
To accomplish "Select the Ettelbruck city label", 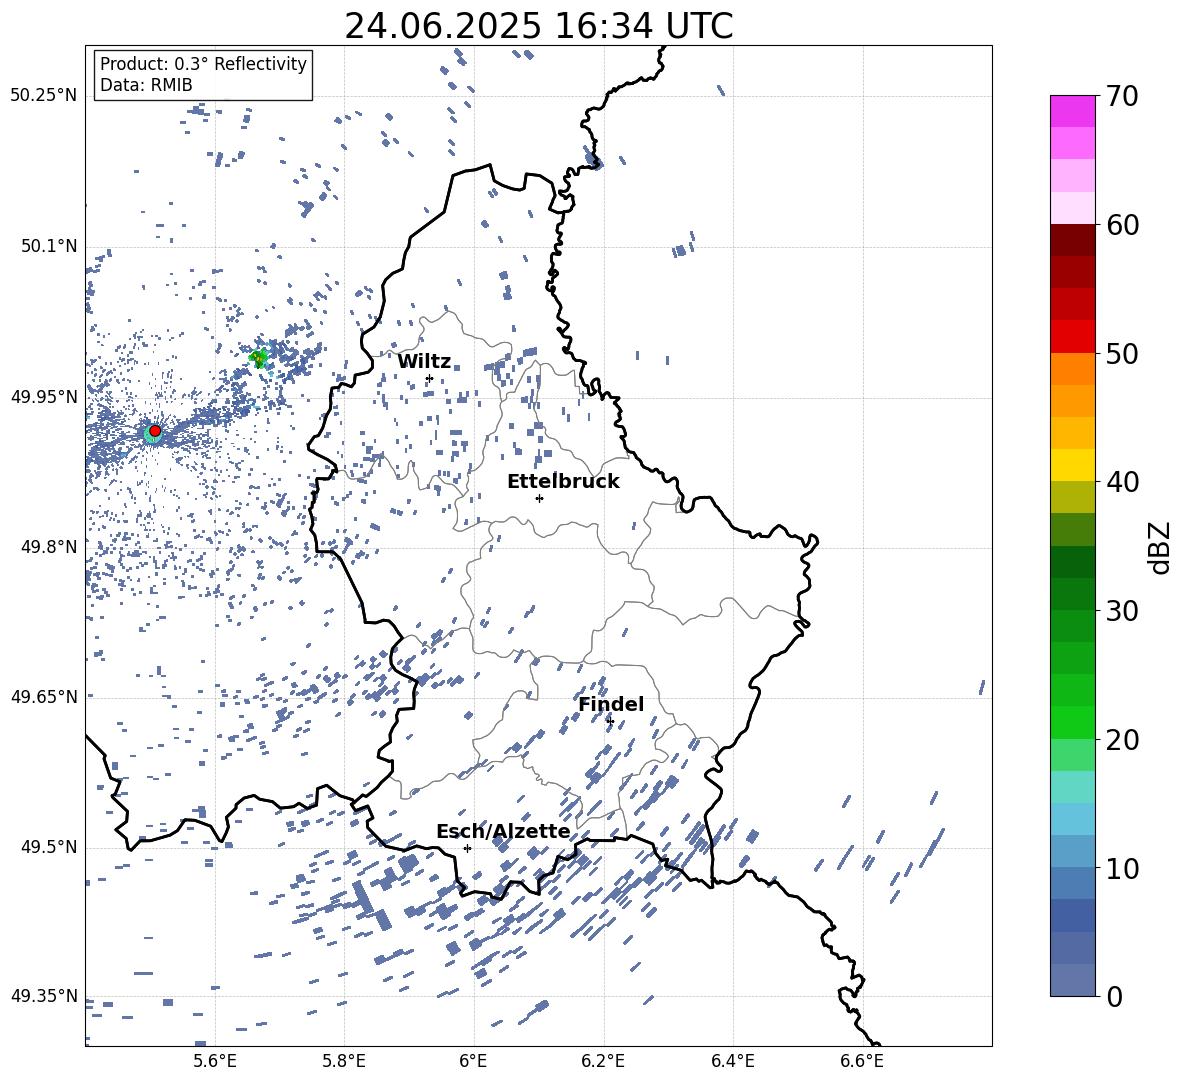I will pos(563,481).
